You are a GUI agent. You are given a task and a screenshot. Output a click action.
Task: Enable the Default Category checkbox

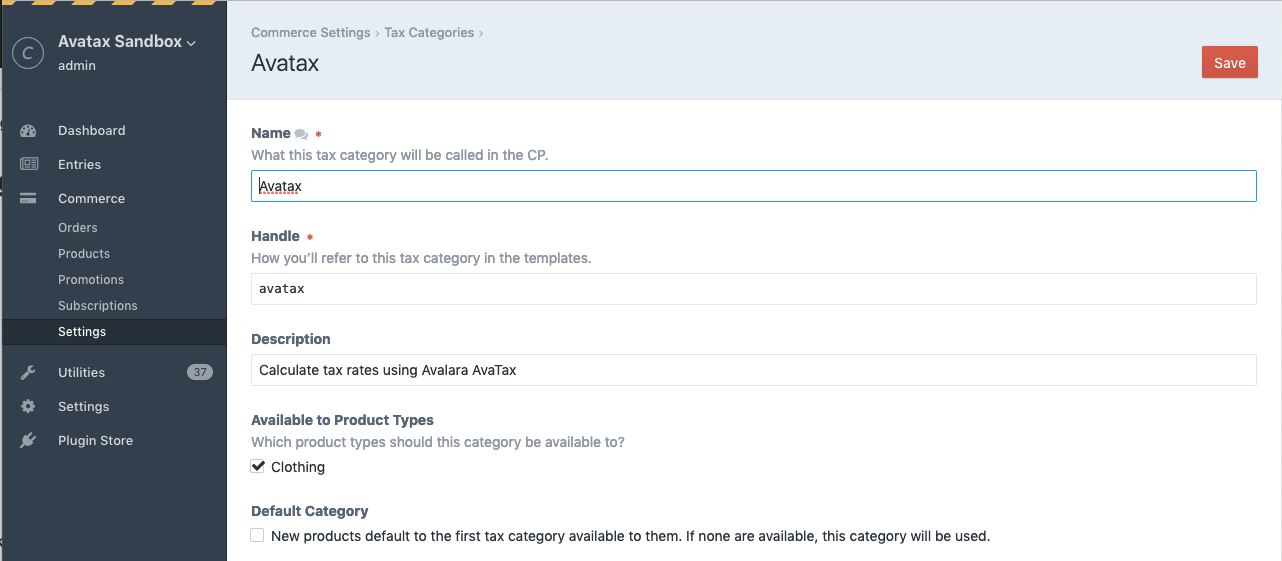click(258, 536)
